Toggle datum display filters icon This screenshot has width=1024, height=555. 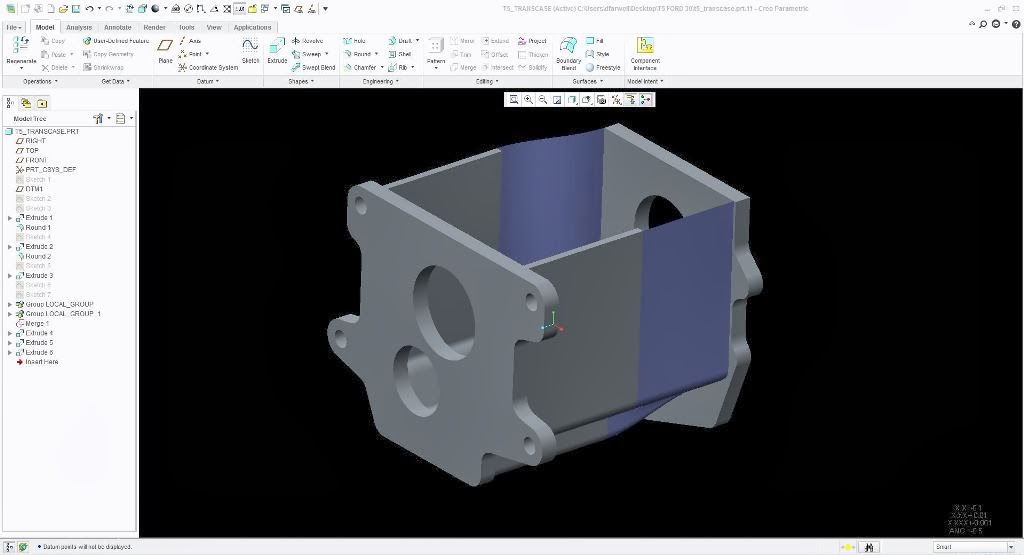click(x=616, y=99)
